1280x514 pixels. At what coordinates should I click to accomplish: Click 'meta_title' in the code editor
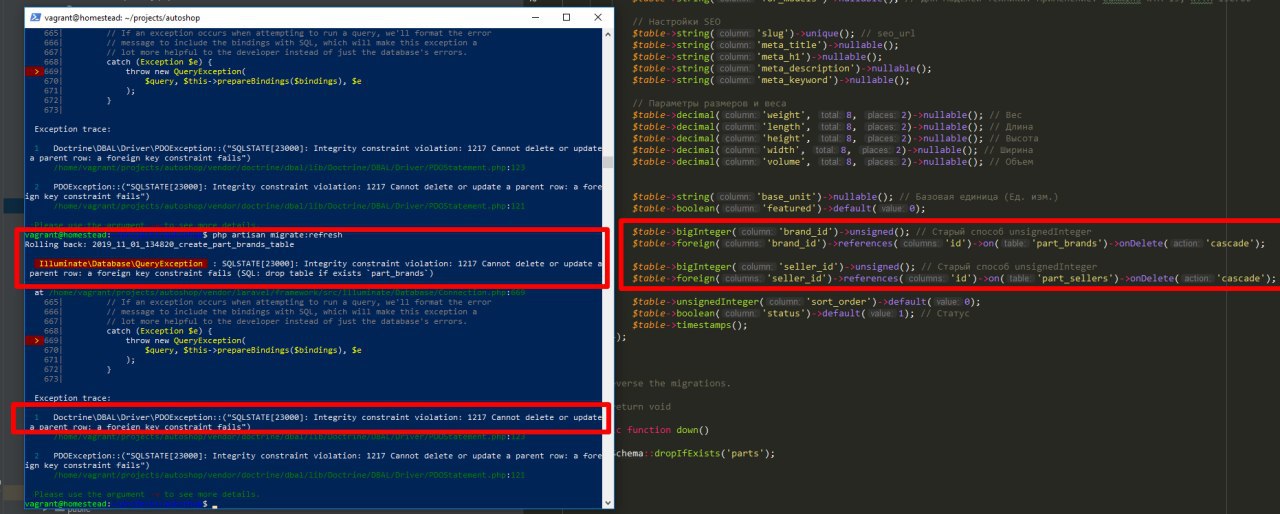(791, 45)
